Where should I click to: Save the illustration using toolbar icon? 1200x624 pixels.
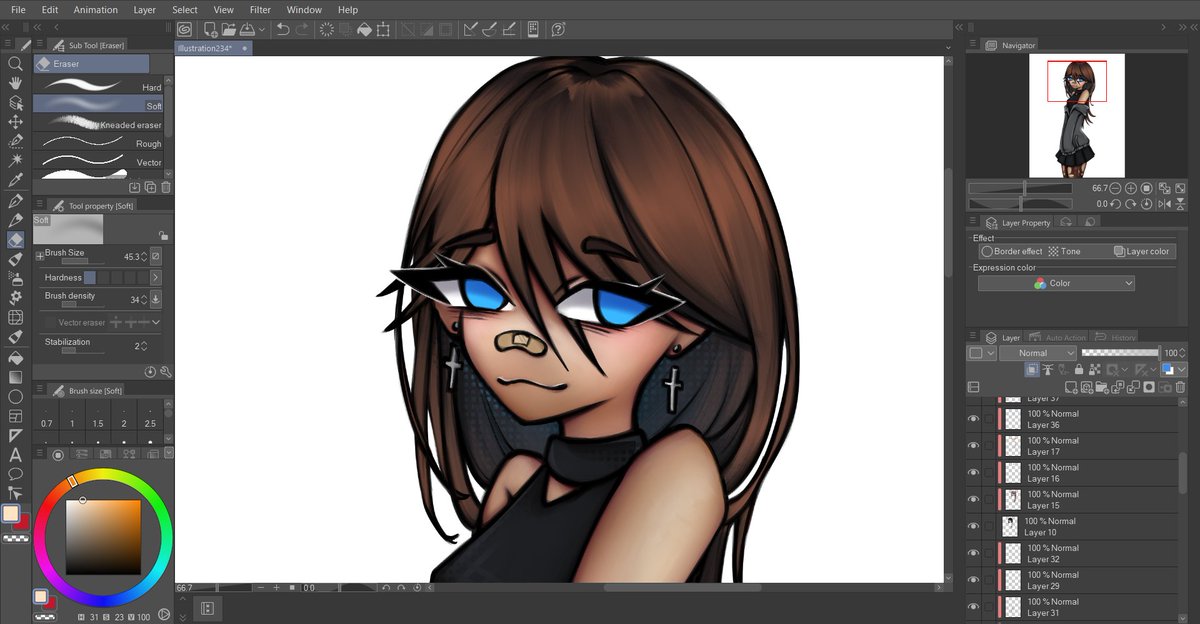(247, 30)
